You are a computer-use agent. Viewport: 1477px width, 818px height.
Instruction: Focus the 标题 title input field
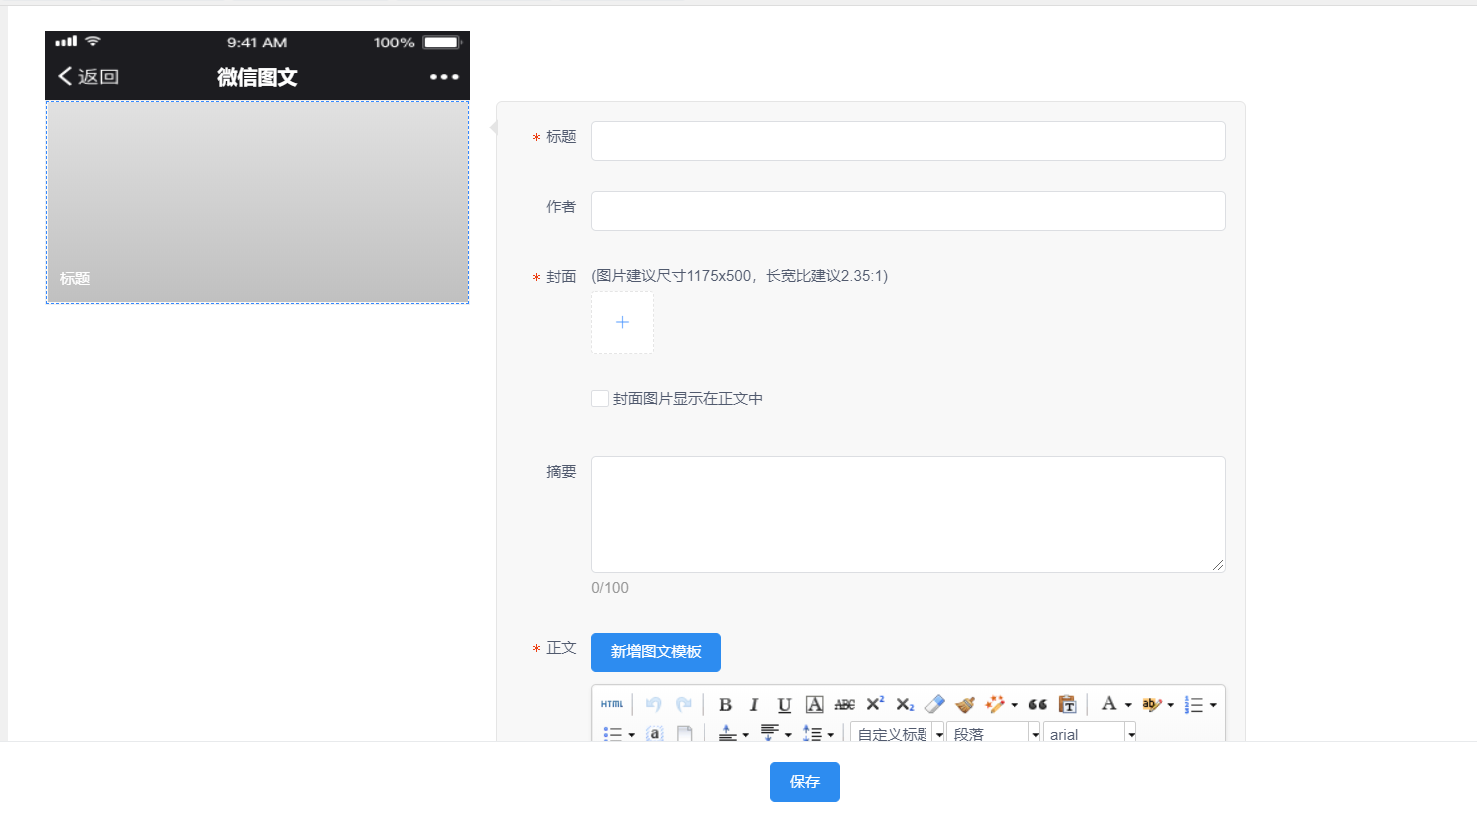click(907, 141)
